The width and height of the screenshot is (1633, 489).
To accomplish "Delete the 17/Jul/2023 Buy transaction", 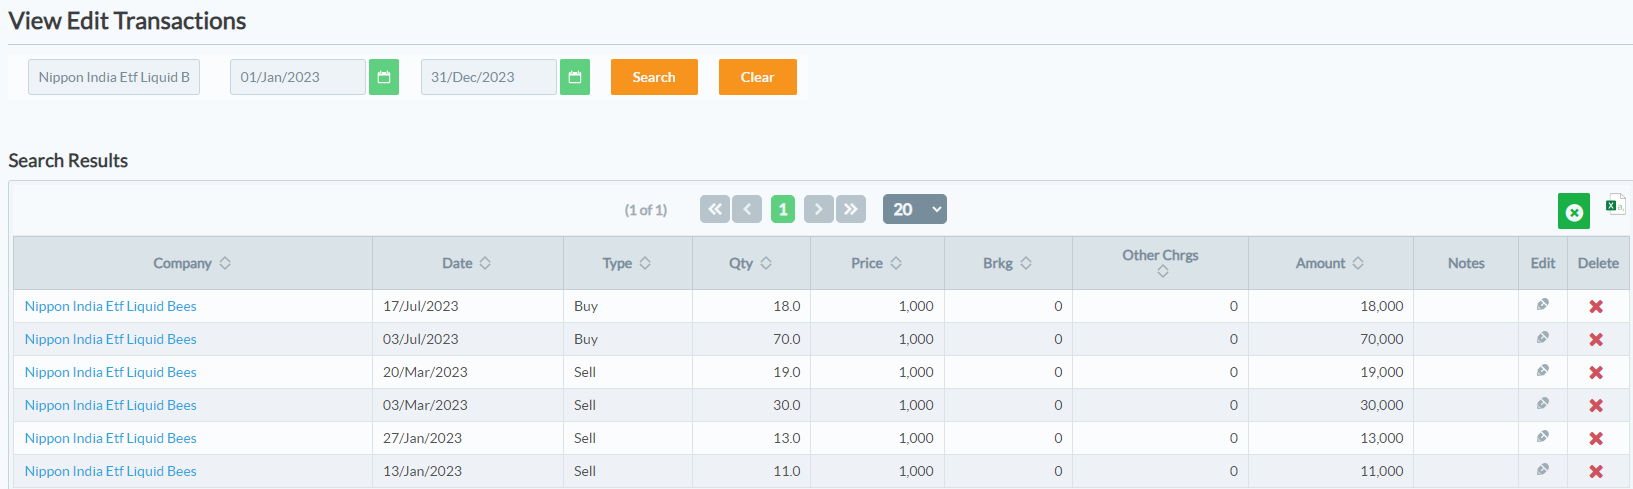I will pyautogui.click(x=1596, y=307).
